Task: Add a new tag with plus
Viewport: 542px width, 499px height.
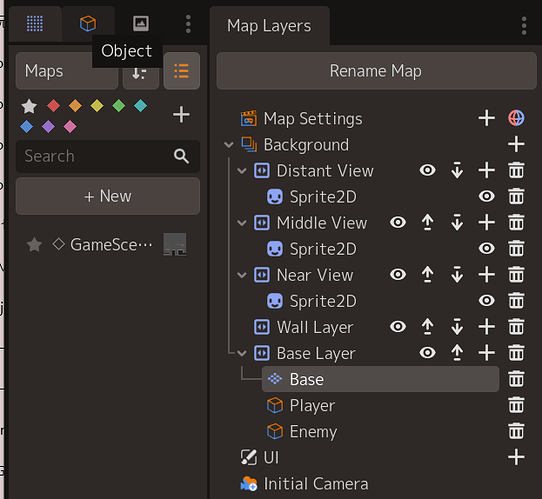Action: (181, 115)
